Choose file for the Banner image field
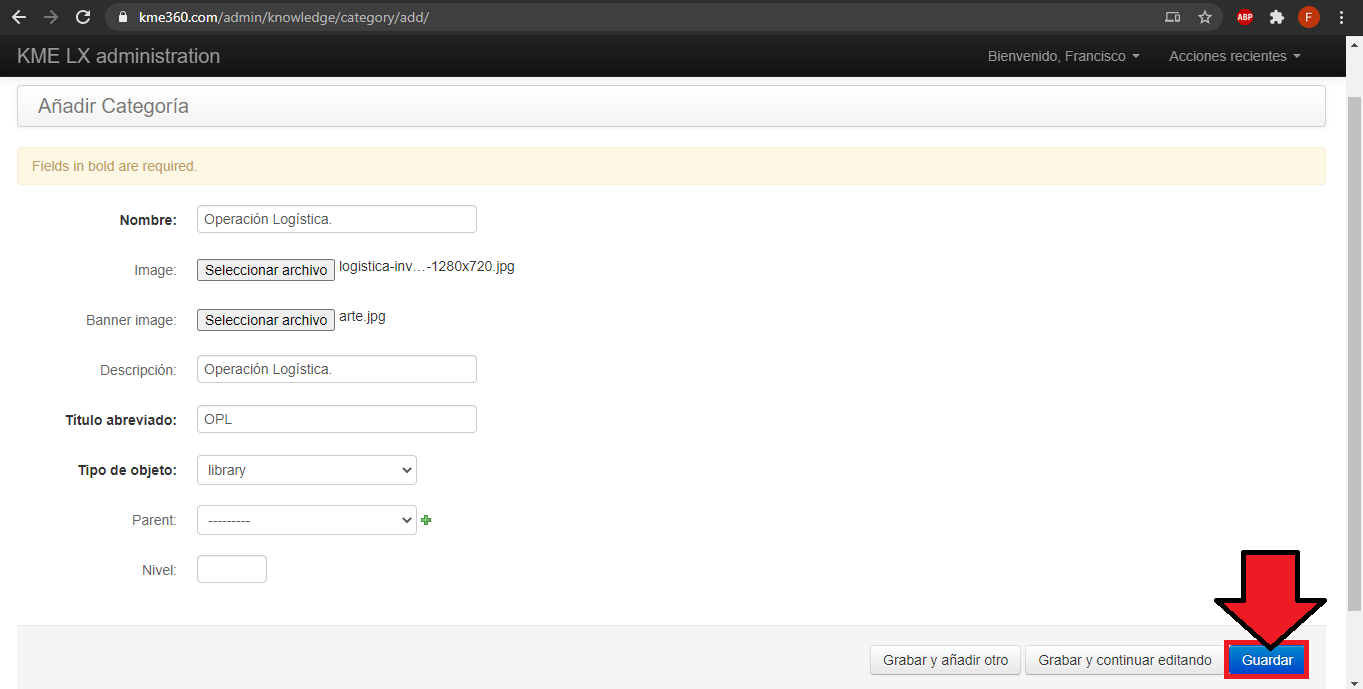1363x689 pixels. [266, 320]
